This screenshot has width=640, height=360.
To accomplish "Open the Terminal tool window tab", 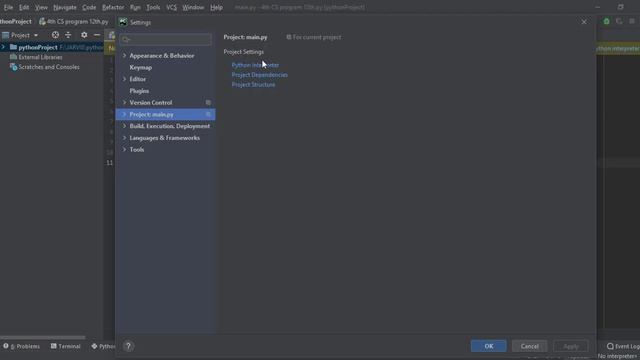I will point(65,346).
